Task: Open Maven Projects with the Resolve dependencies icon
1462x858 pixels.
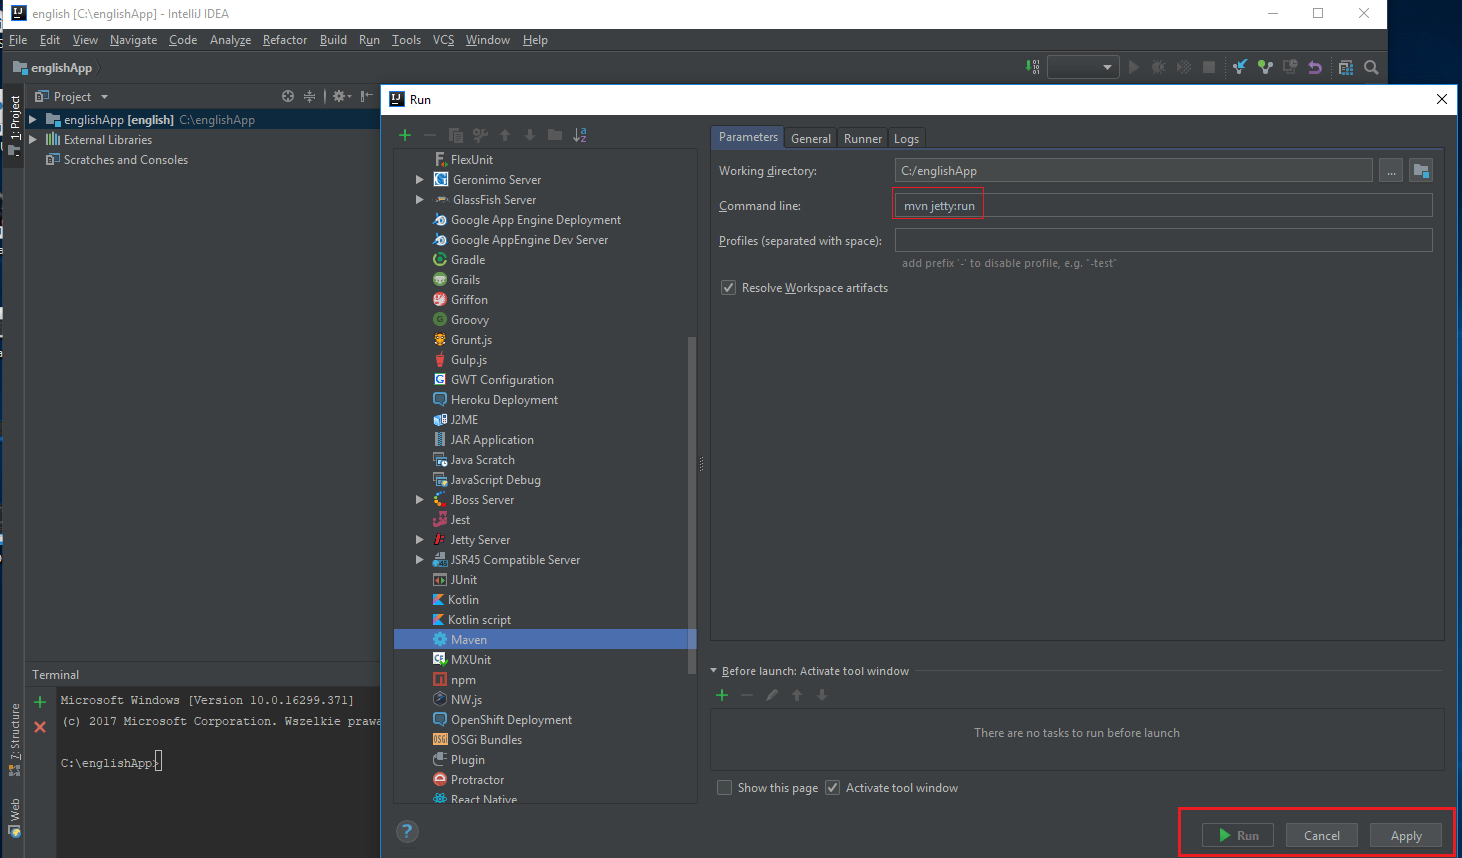Action: click(1031, 67)
